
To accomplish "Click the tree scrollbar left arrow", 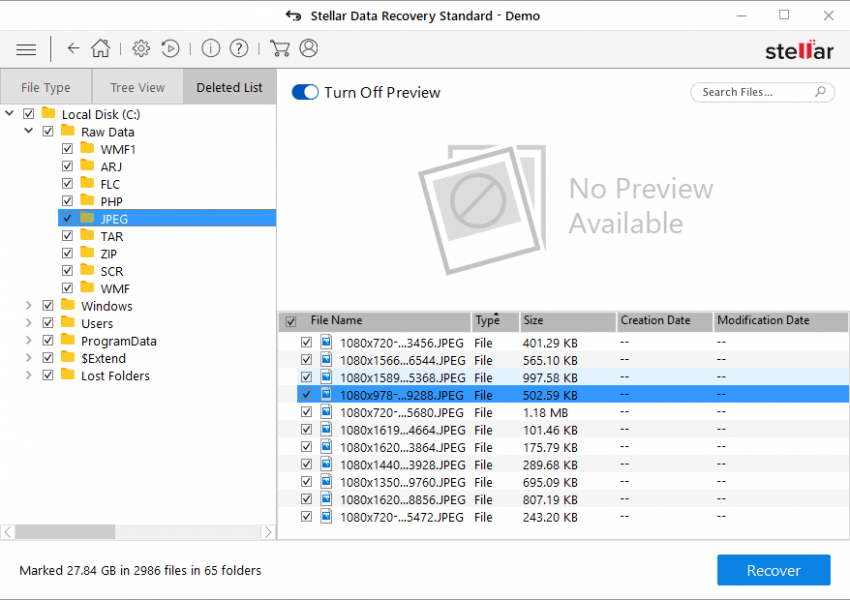I will coord(8,532).
